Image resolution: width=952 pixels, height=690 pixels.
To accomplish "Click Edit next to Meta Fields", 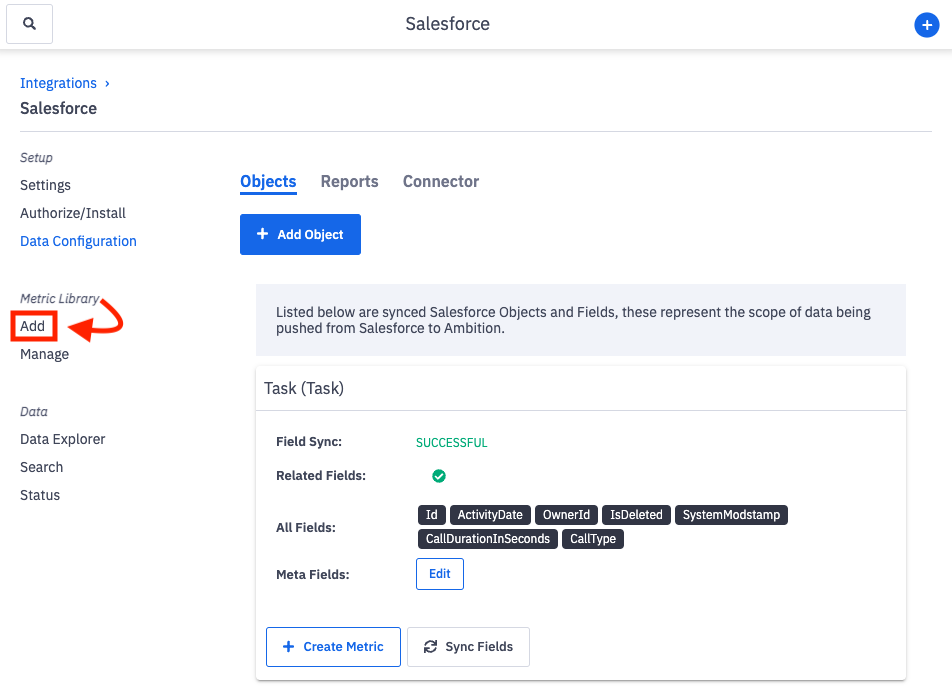I will [439, 574].
